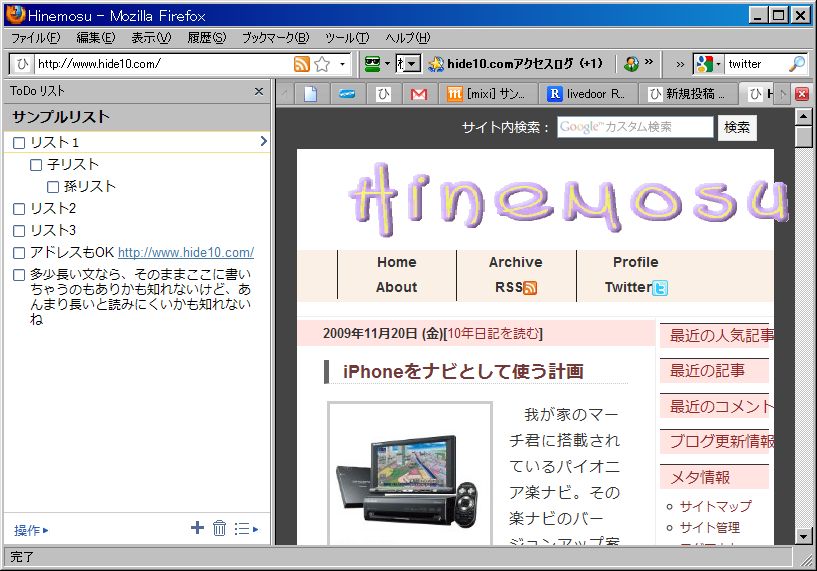This screenshot has height=571, width=817.
Task: Open the ヘルプ menu
Action: [x=408, y=38]
